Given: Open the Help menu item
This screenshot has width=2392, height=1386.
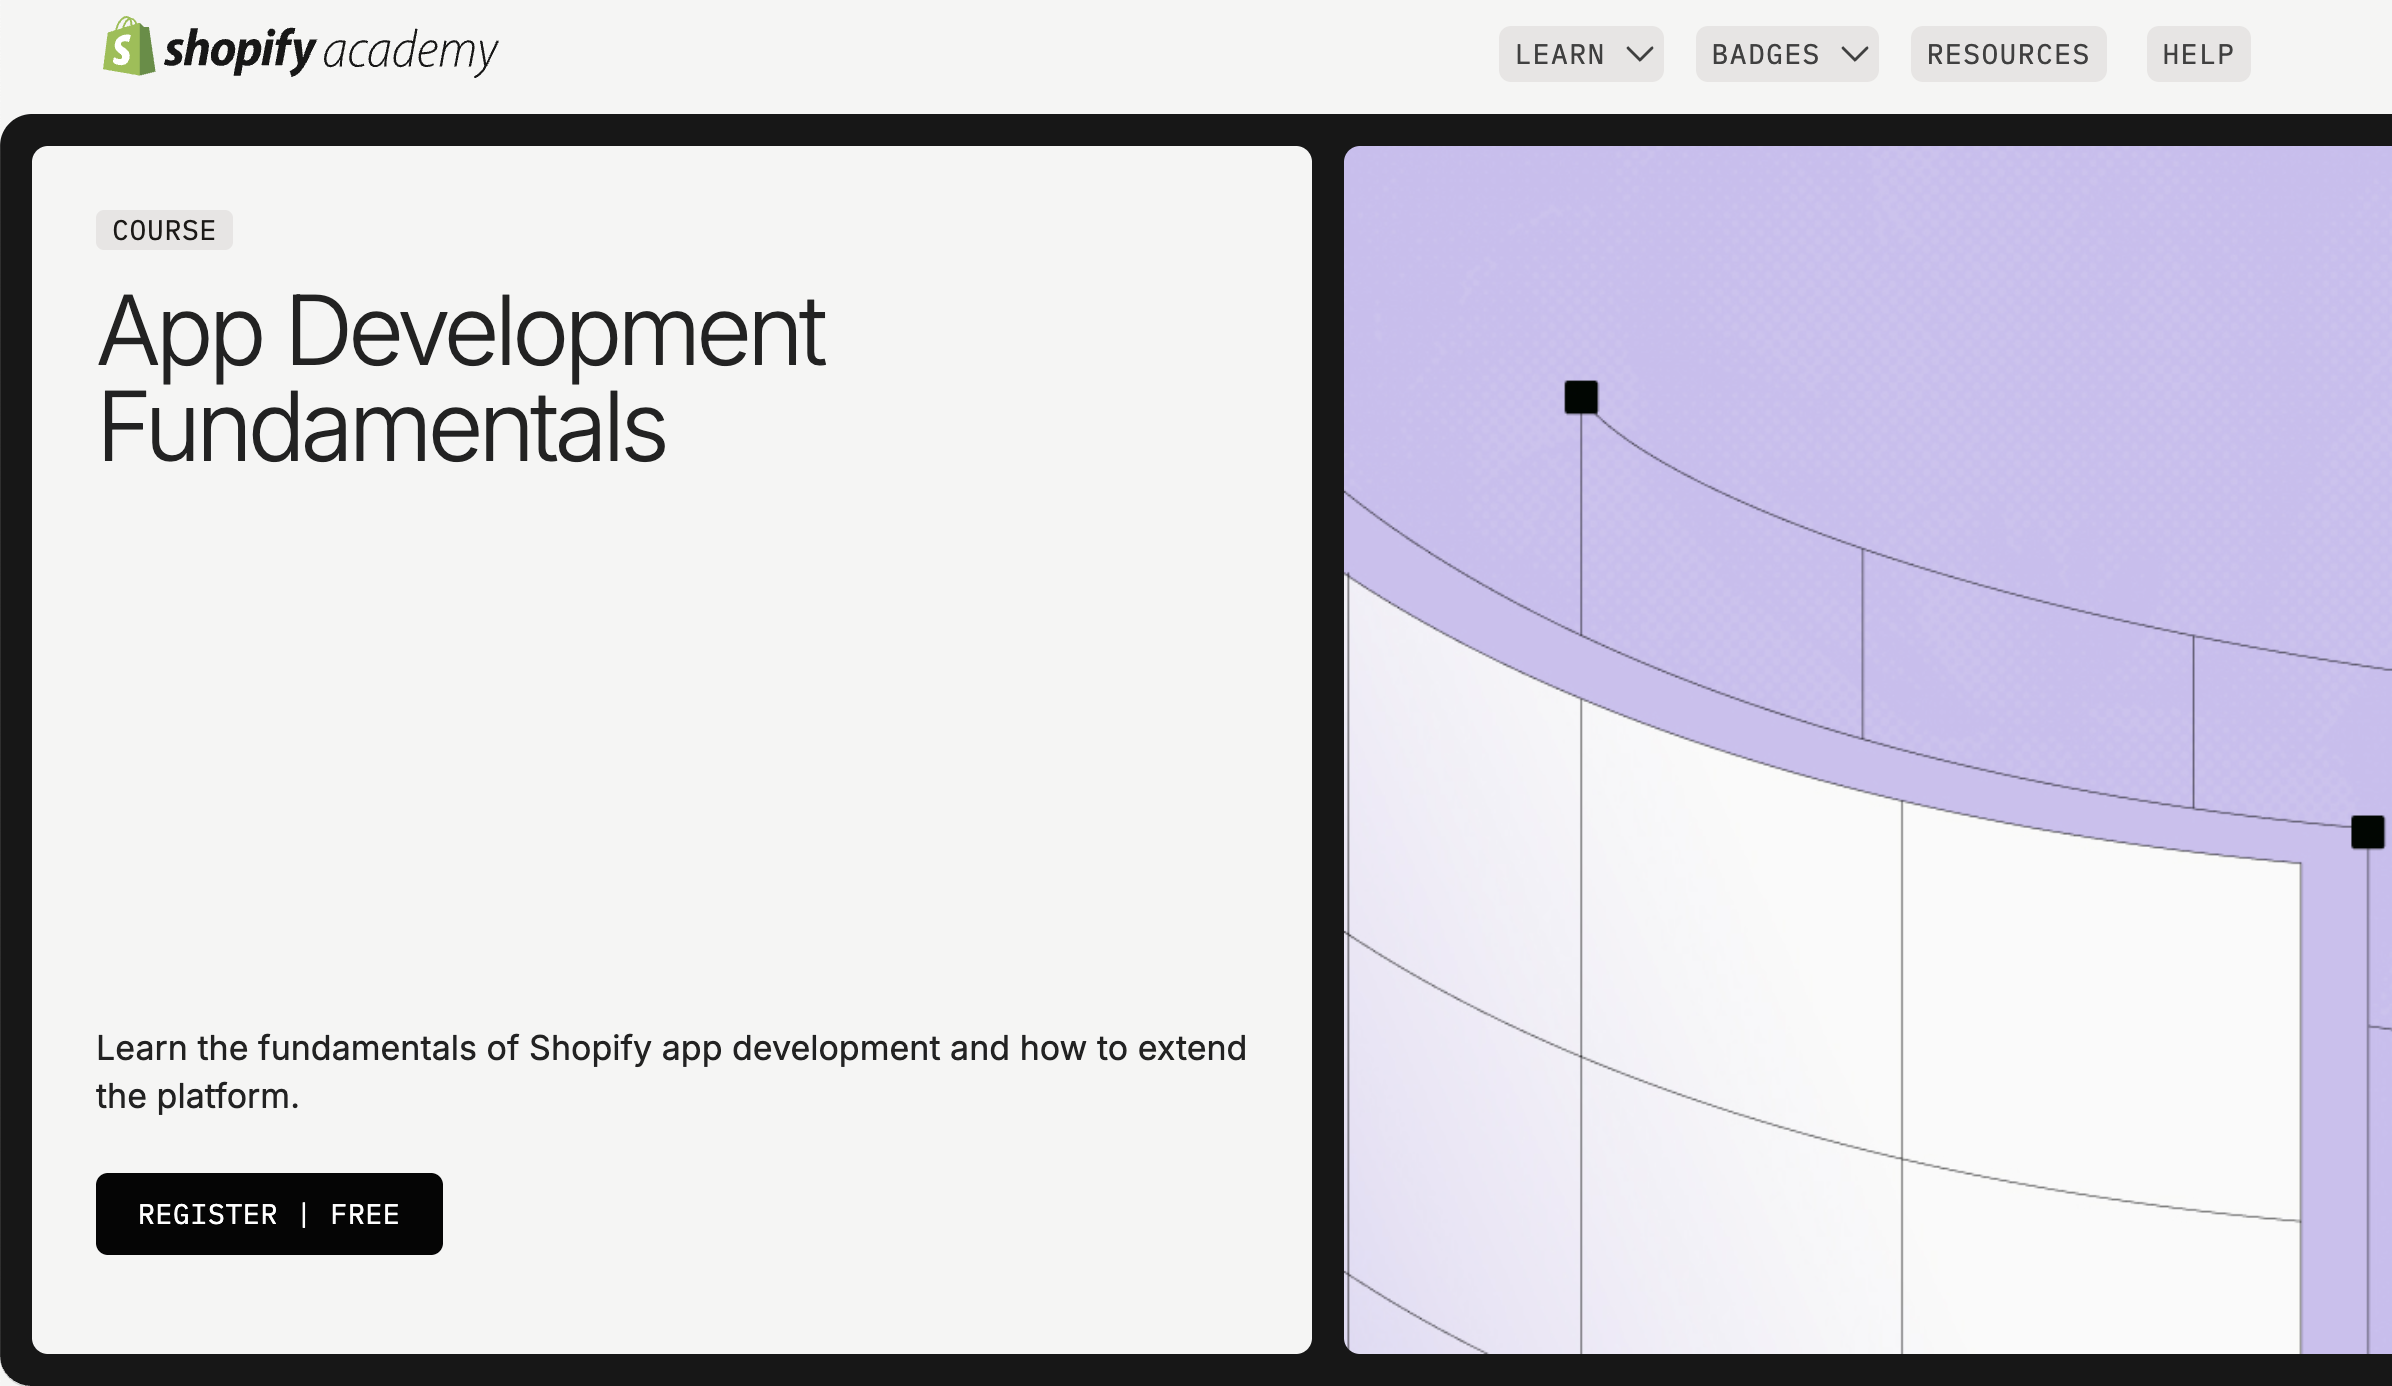Looking at the screenshot, I should click(x=2198, y=54).
